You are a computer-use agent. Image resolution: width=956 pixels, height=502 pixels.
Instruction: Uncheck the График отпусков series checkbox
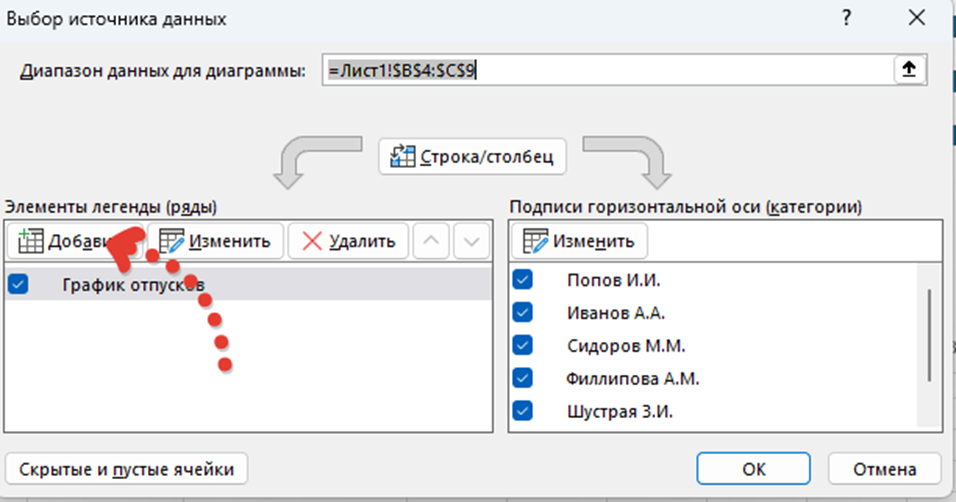pos(19,285)
